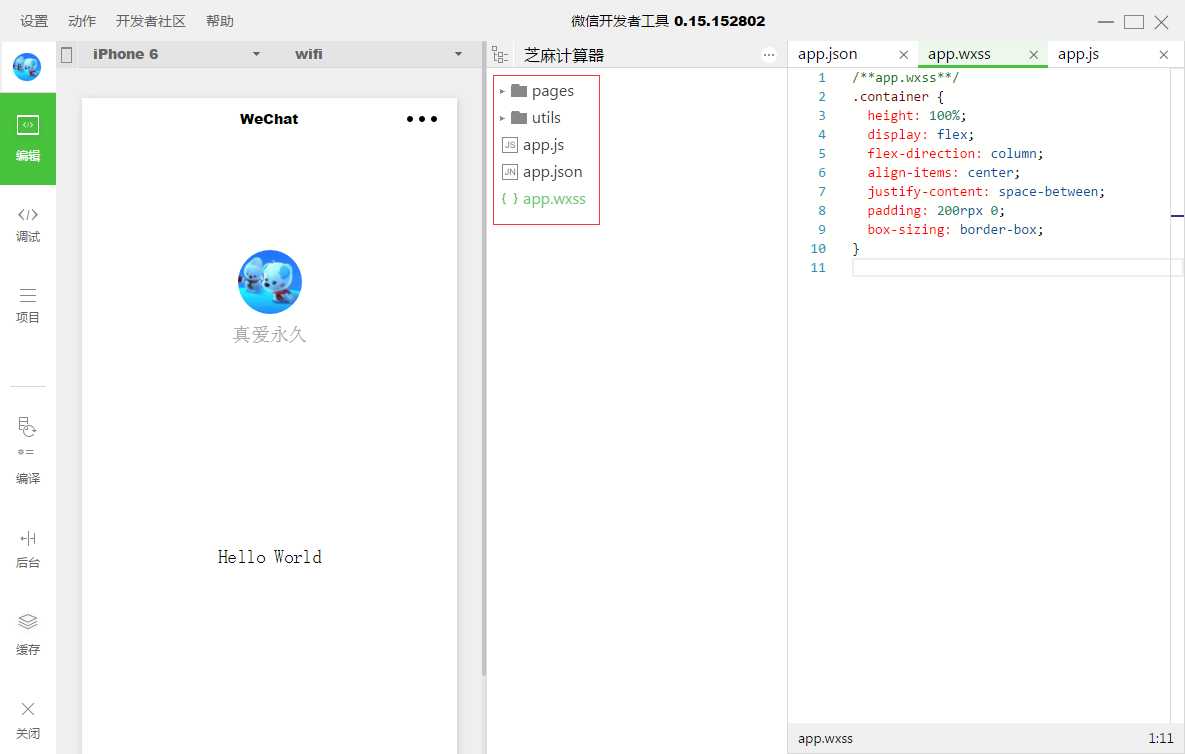Click the 芝麻计算器 project title
Viewport: 1185px width, 754px height.
[564, 55]
